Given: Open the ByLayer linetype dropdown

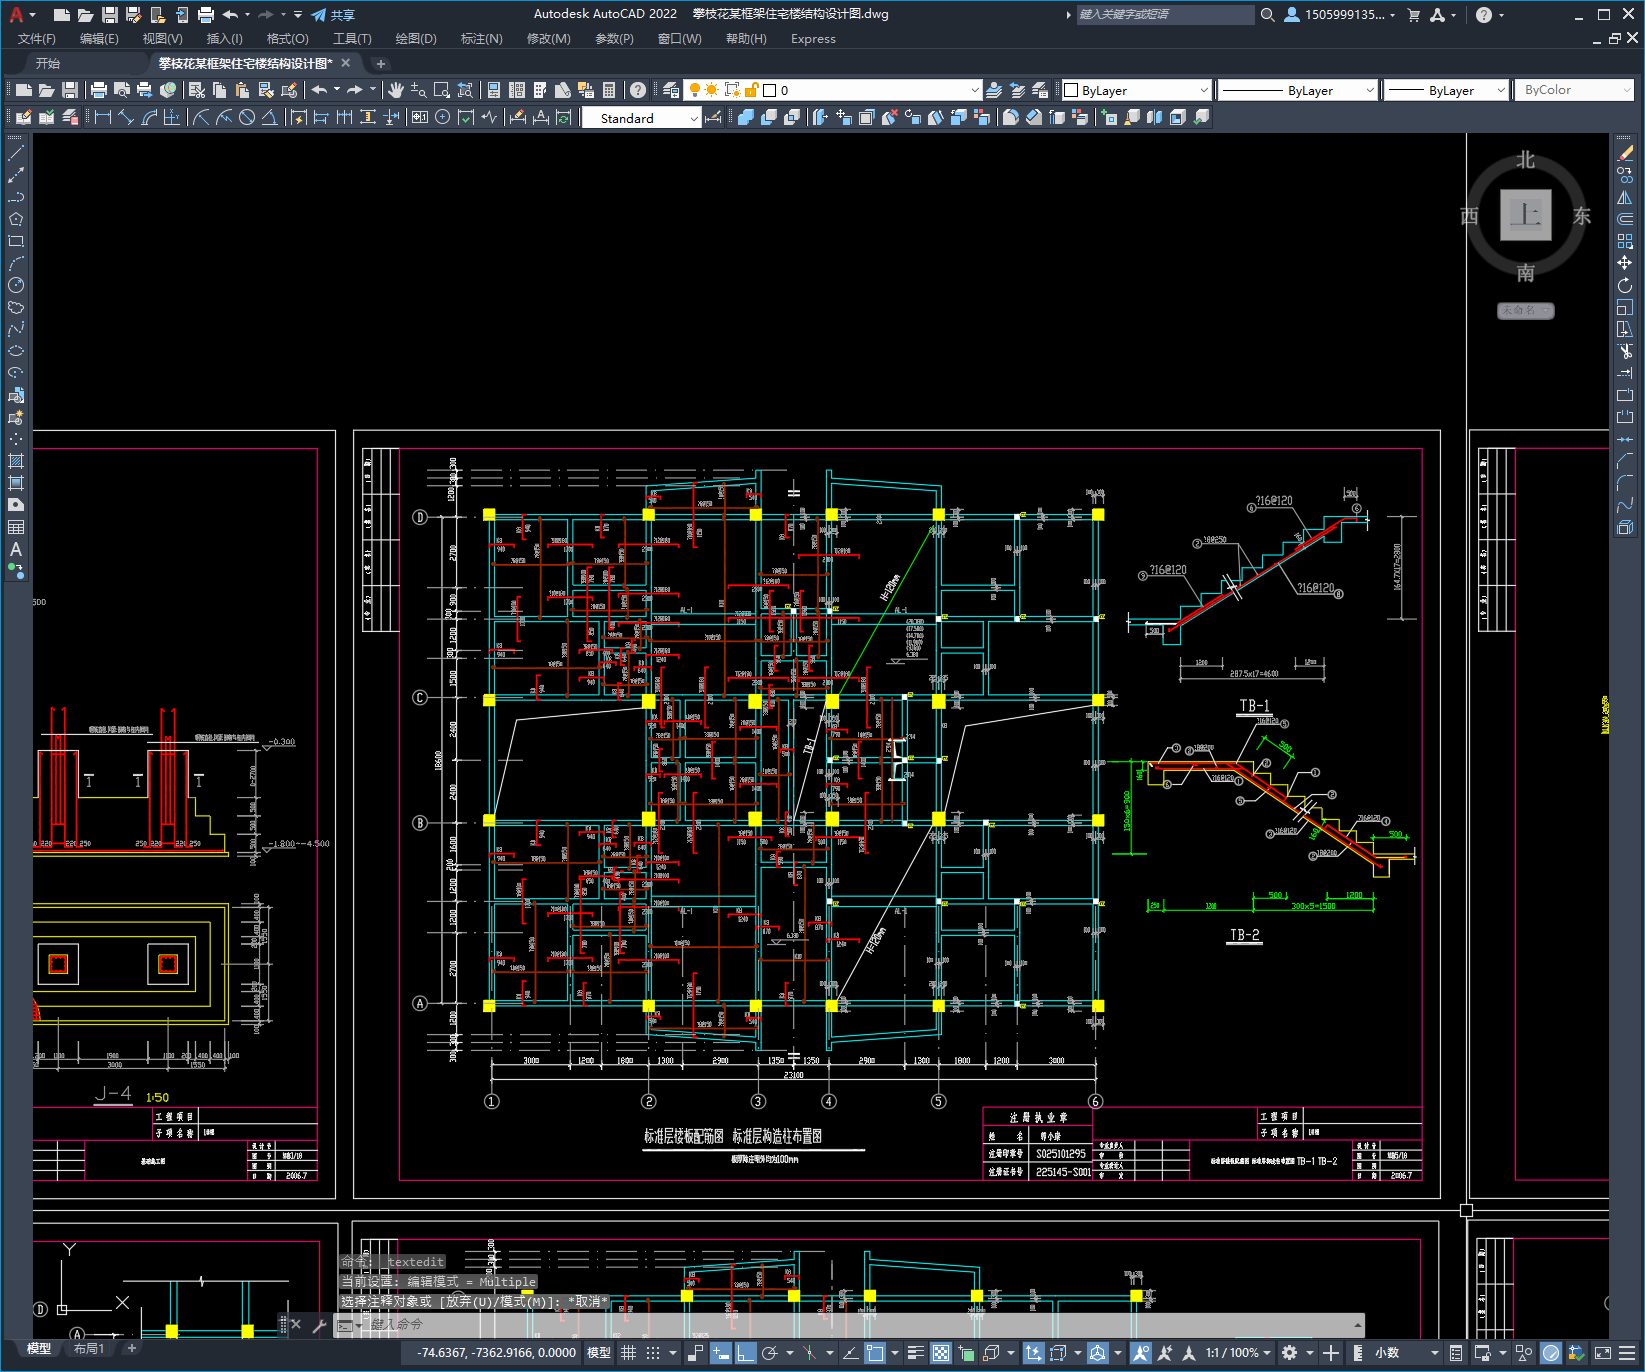Looking at the screenshot, I should [1298, 90].
